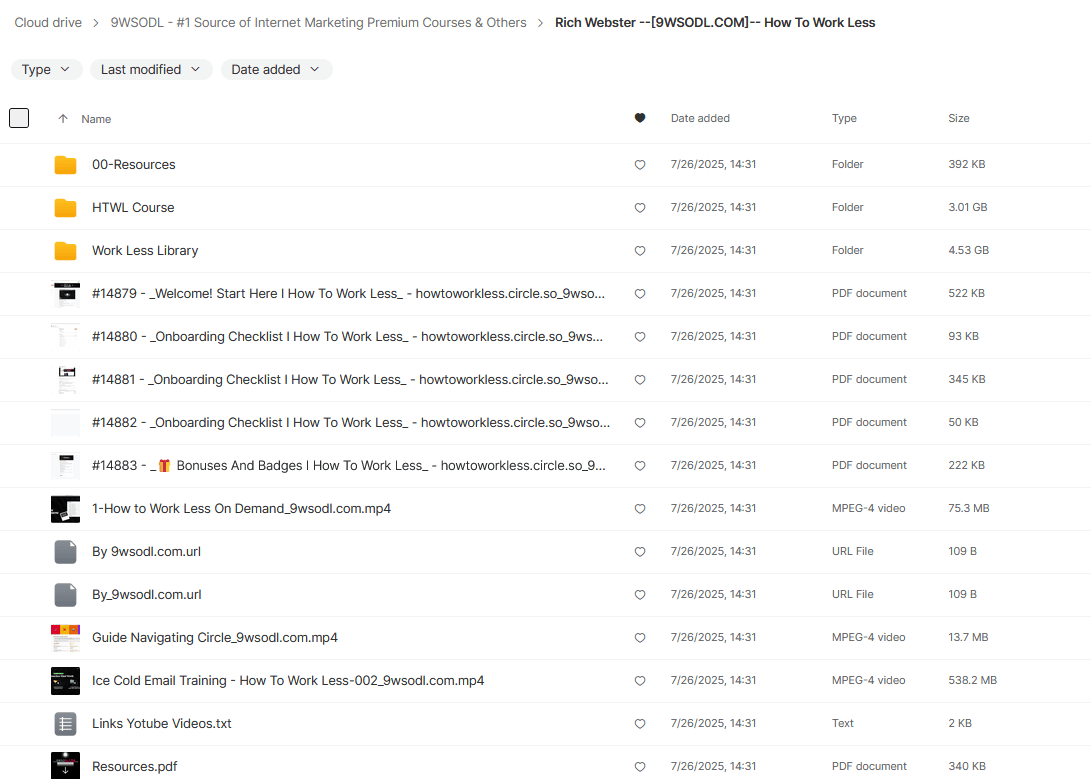Expand the Last modified filter

click(x=151, y=69)
